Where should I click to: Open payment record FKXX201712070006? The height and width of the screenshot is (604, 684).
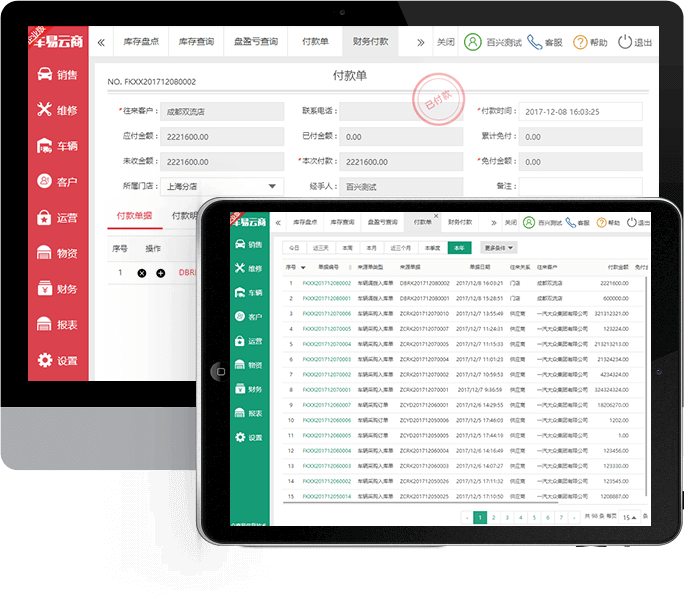327,313
